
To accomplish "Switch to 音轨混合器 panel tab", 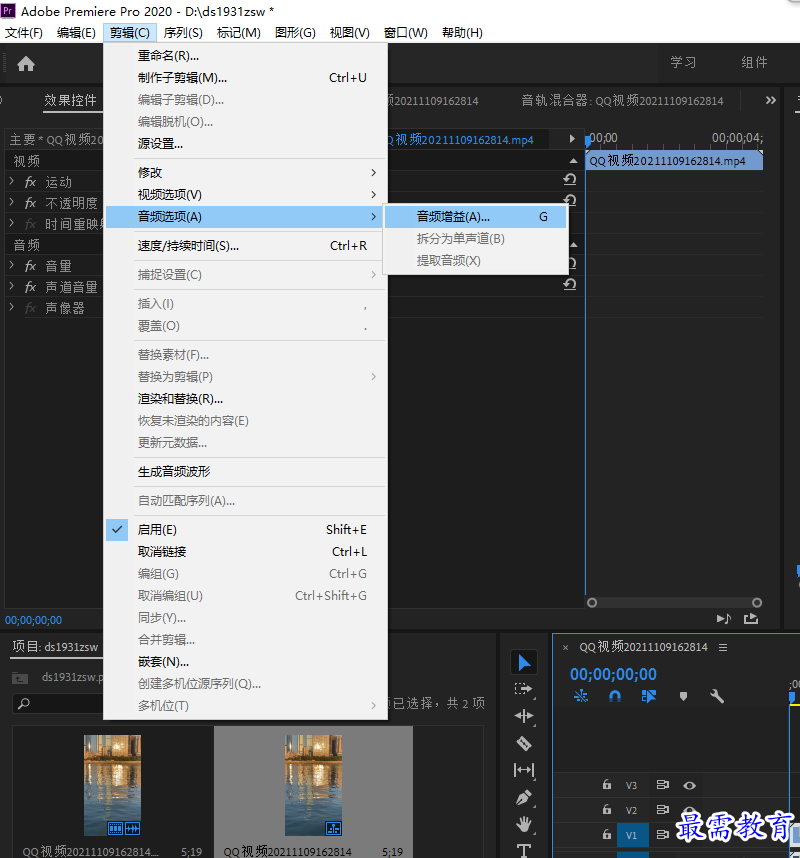I will (x=622, y=101).
